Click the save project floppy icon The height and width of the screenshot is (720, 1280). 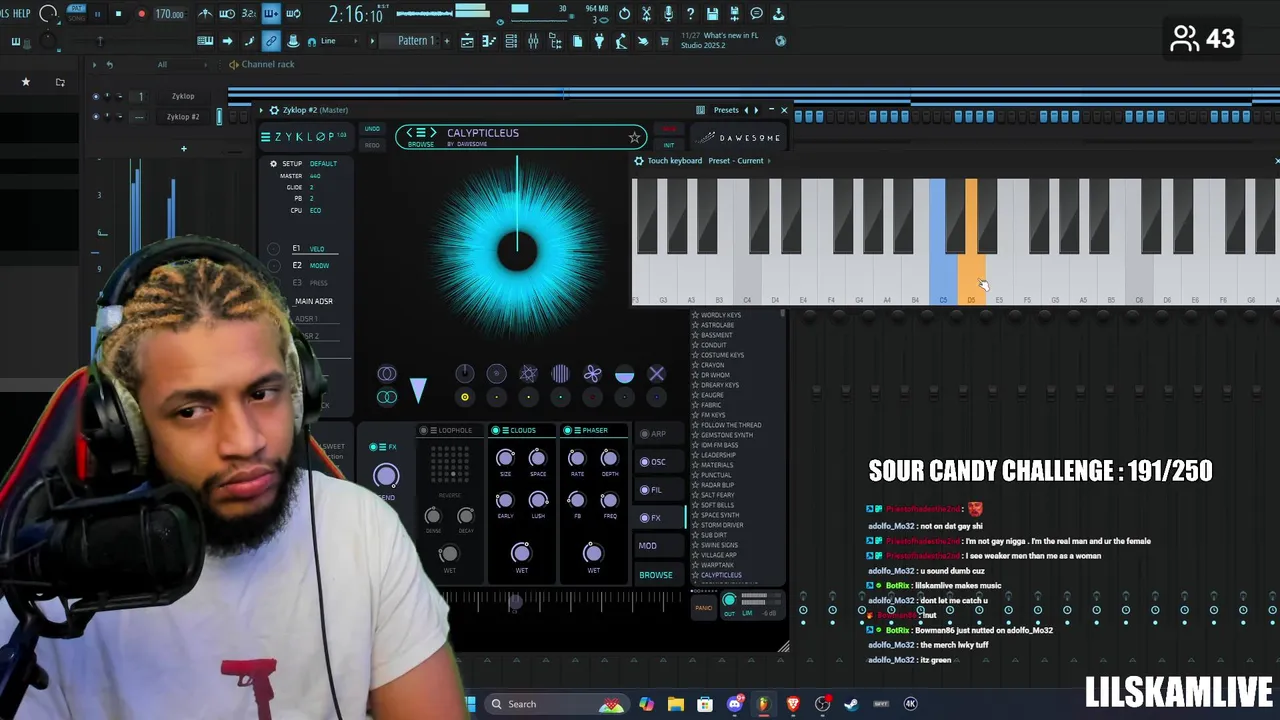pyautogui.click(x=712, y=14)
